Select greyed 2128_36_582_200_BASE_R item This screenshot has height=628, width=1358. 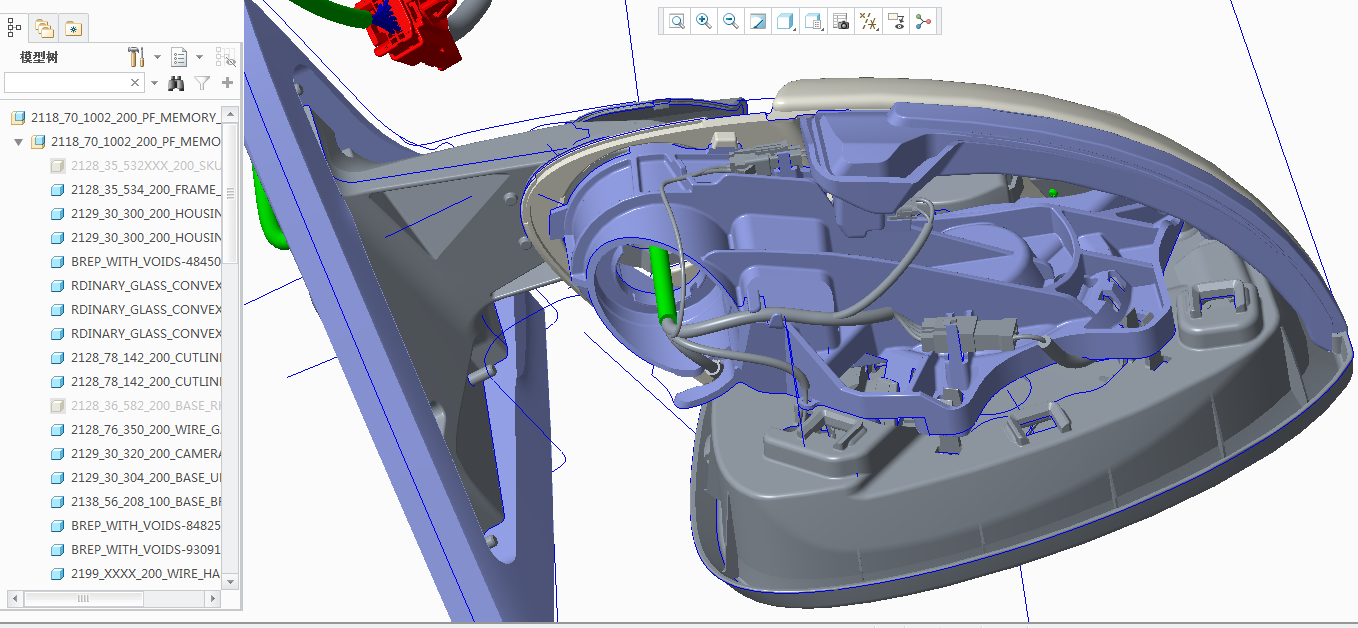coord(136,406)
